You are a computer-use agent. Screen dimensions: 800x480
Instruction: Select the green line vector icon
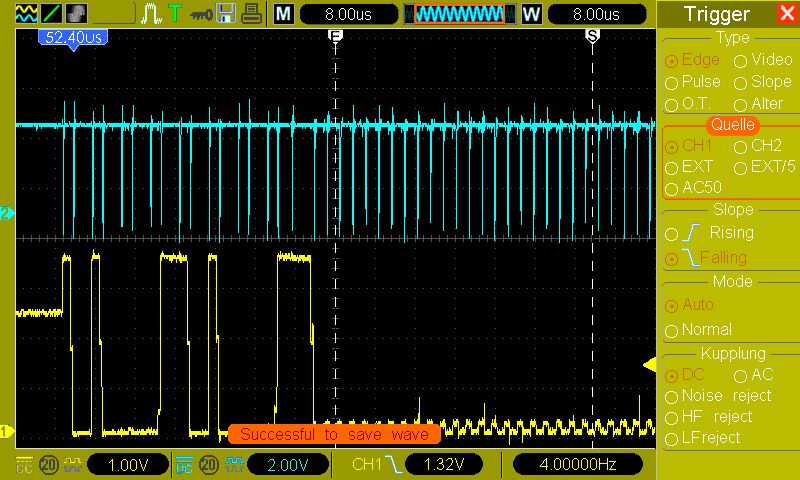(51, 13)
